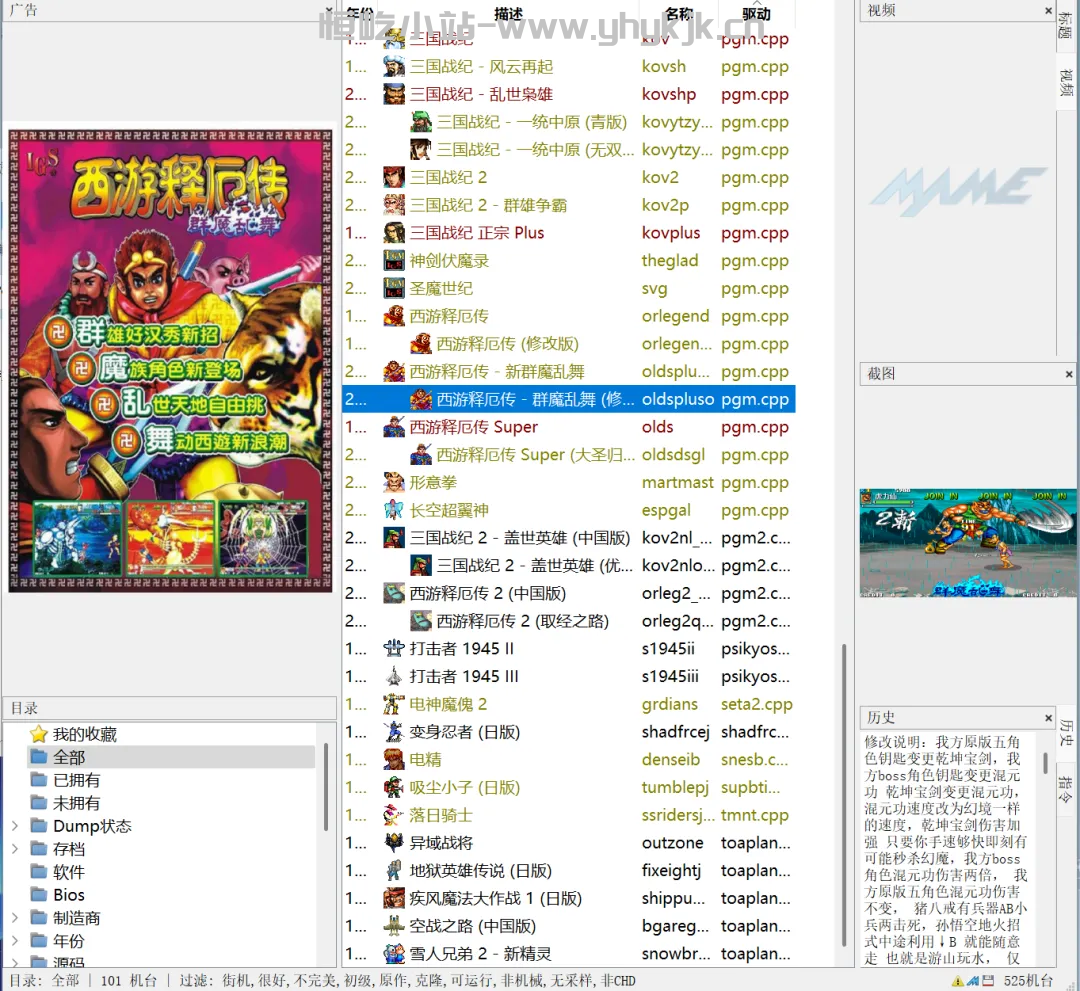Switch to the 指令 side tab
The image size is (1080, 991).
click(1066, 789)
